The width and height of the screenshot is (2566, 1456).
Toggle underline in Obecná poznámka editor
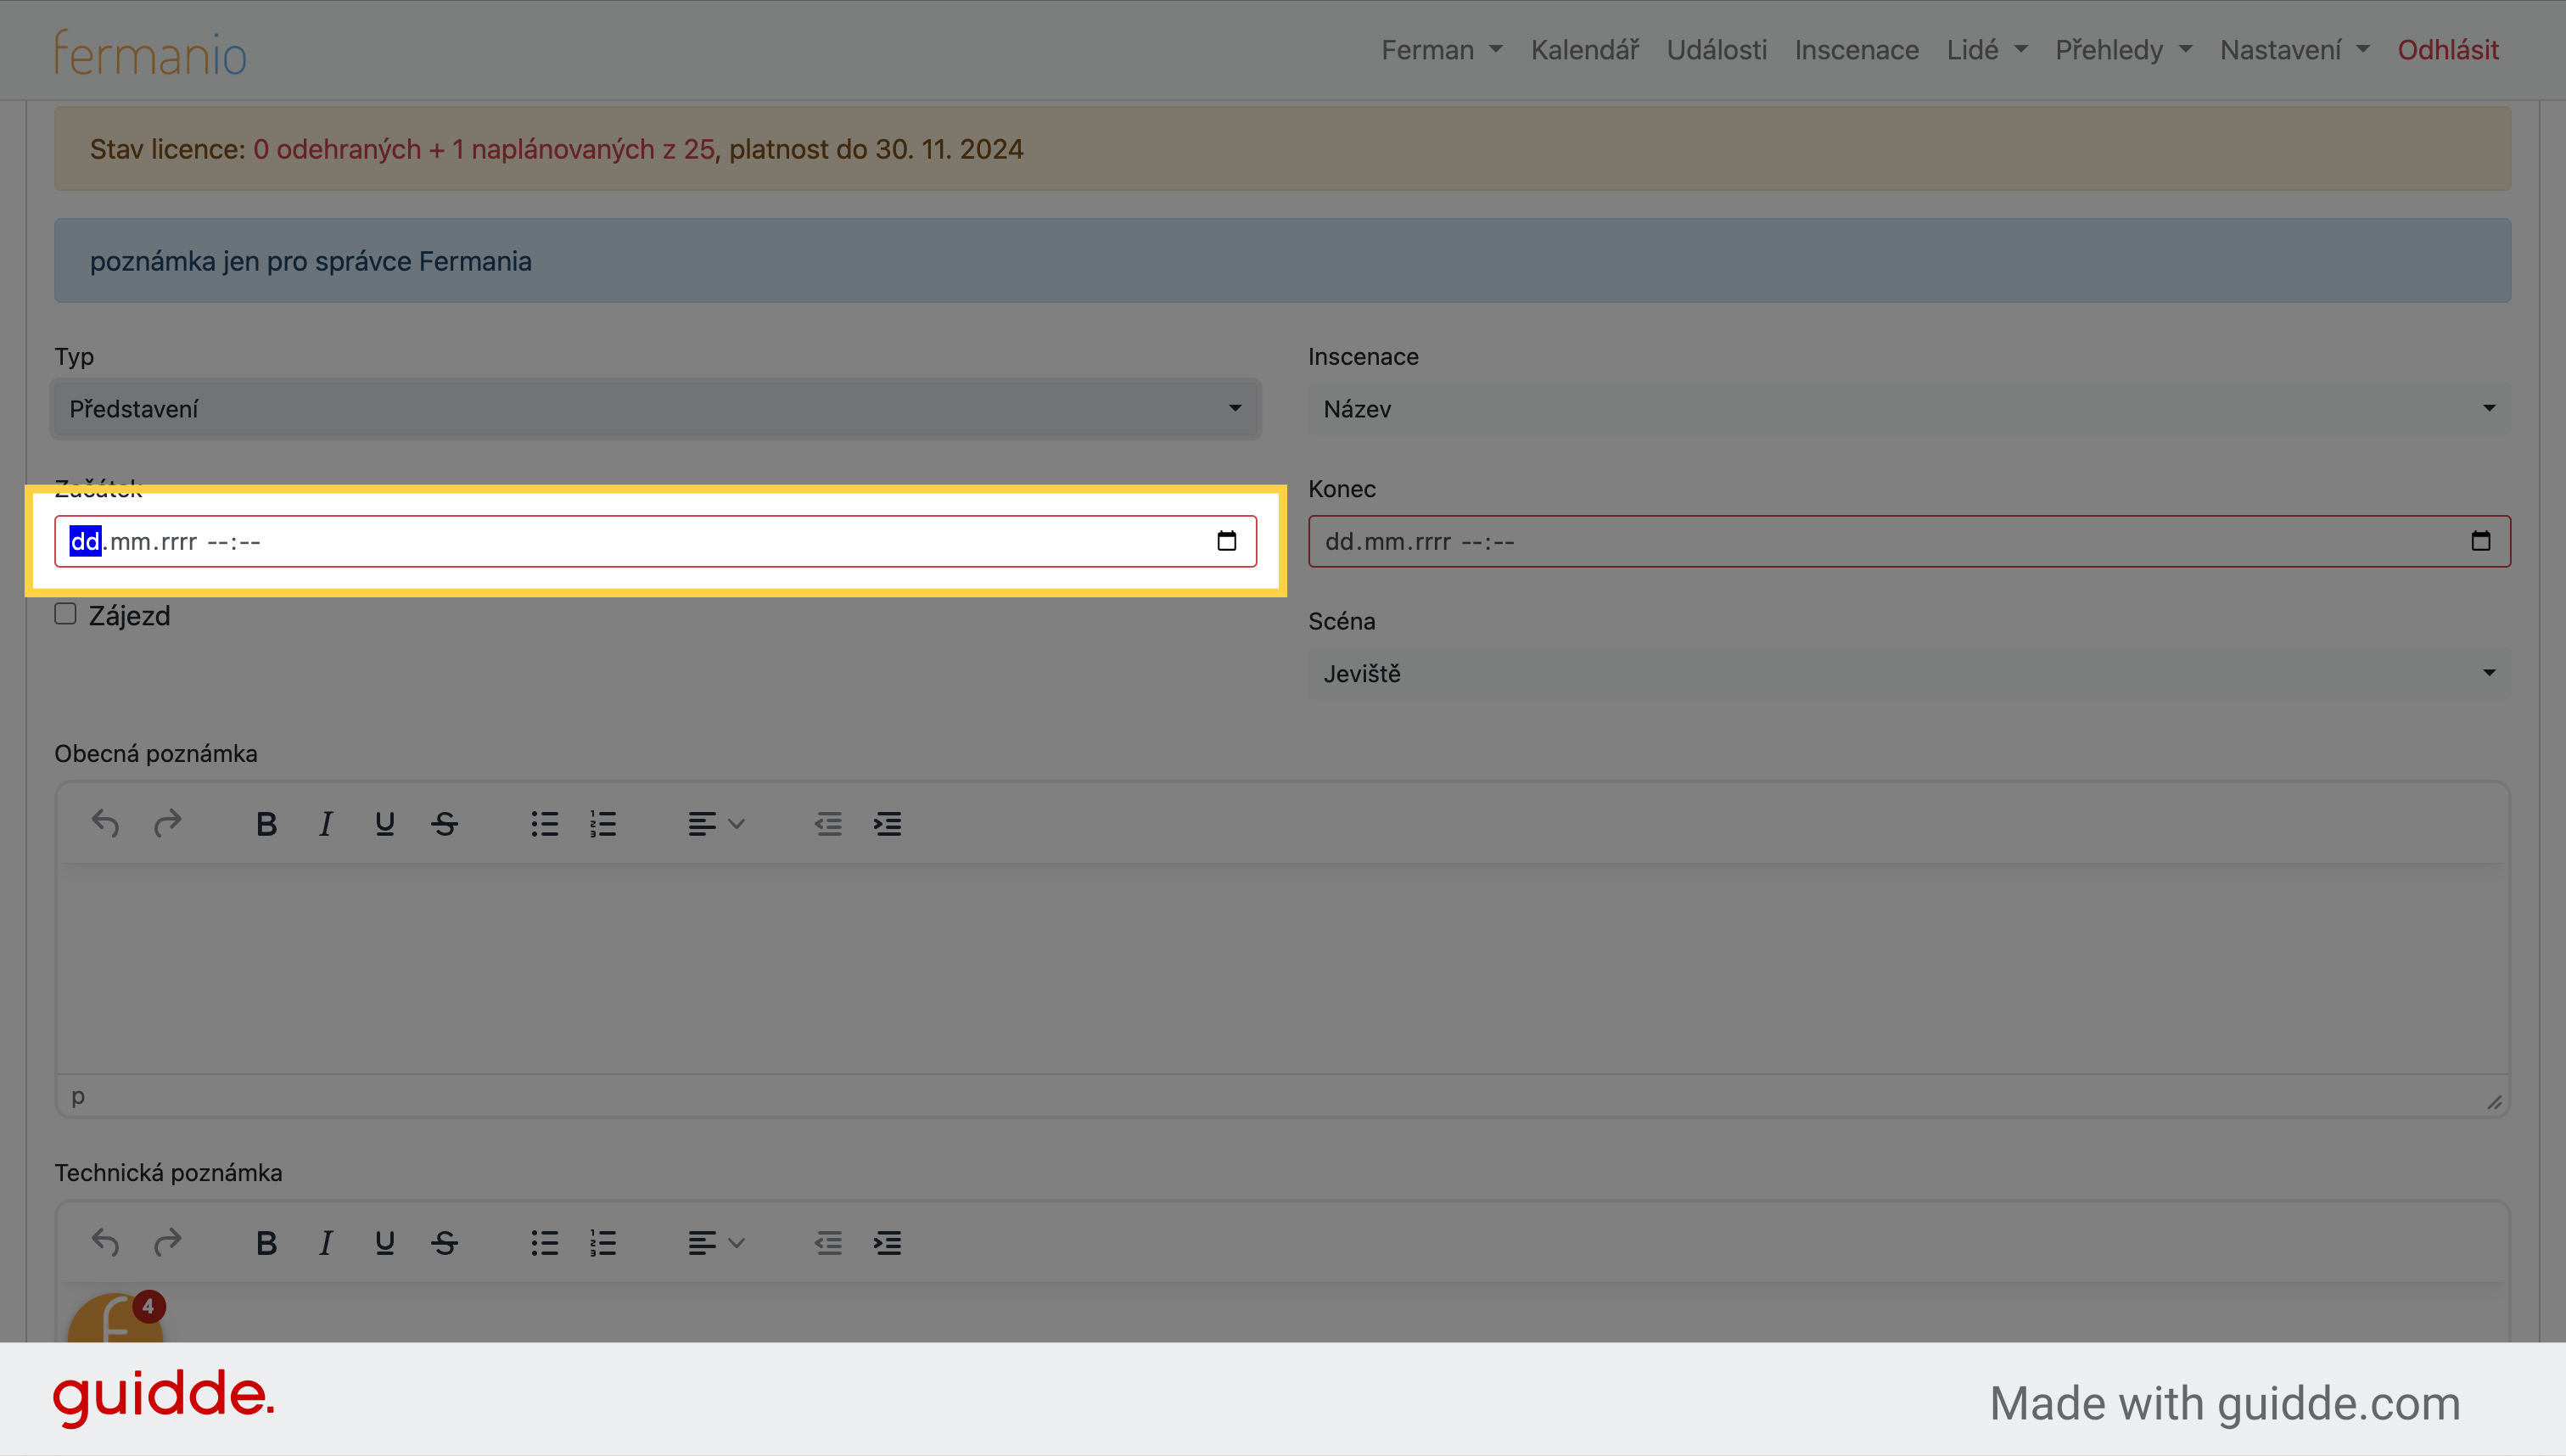[x=385, y=824]
